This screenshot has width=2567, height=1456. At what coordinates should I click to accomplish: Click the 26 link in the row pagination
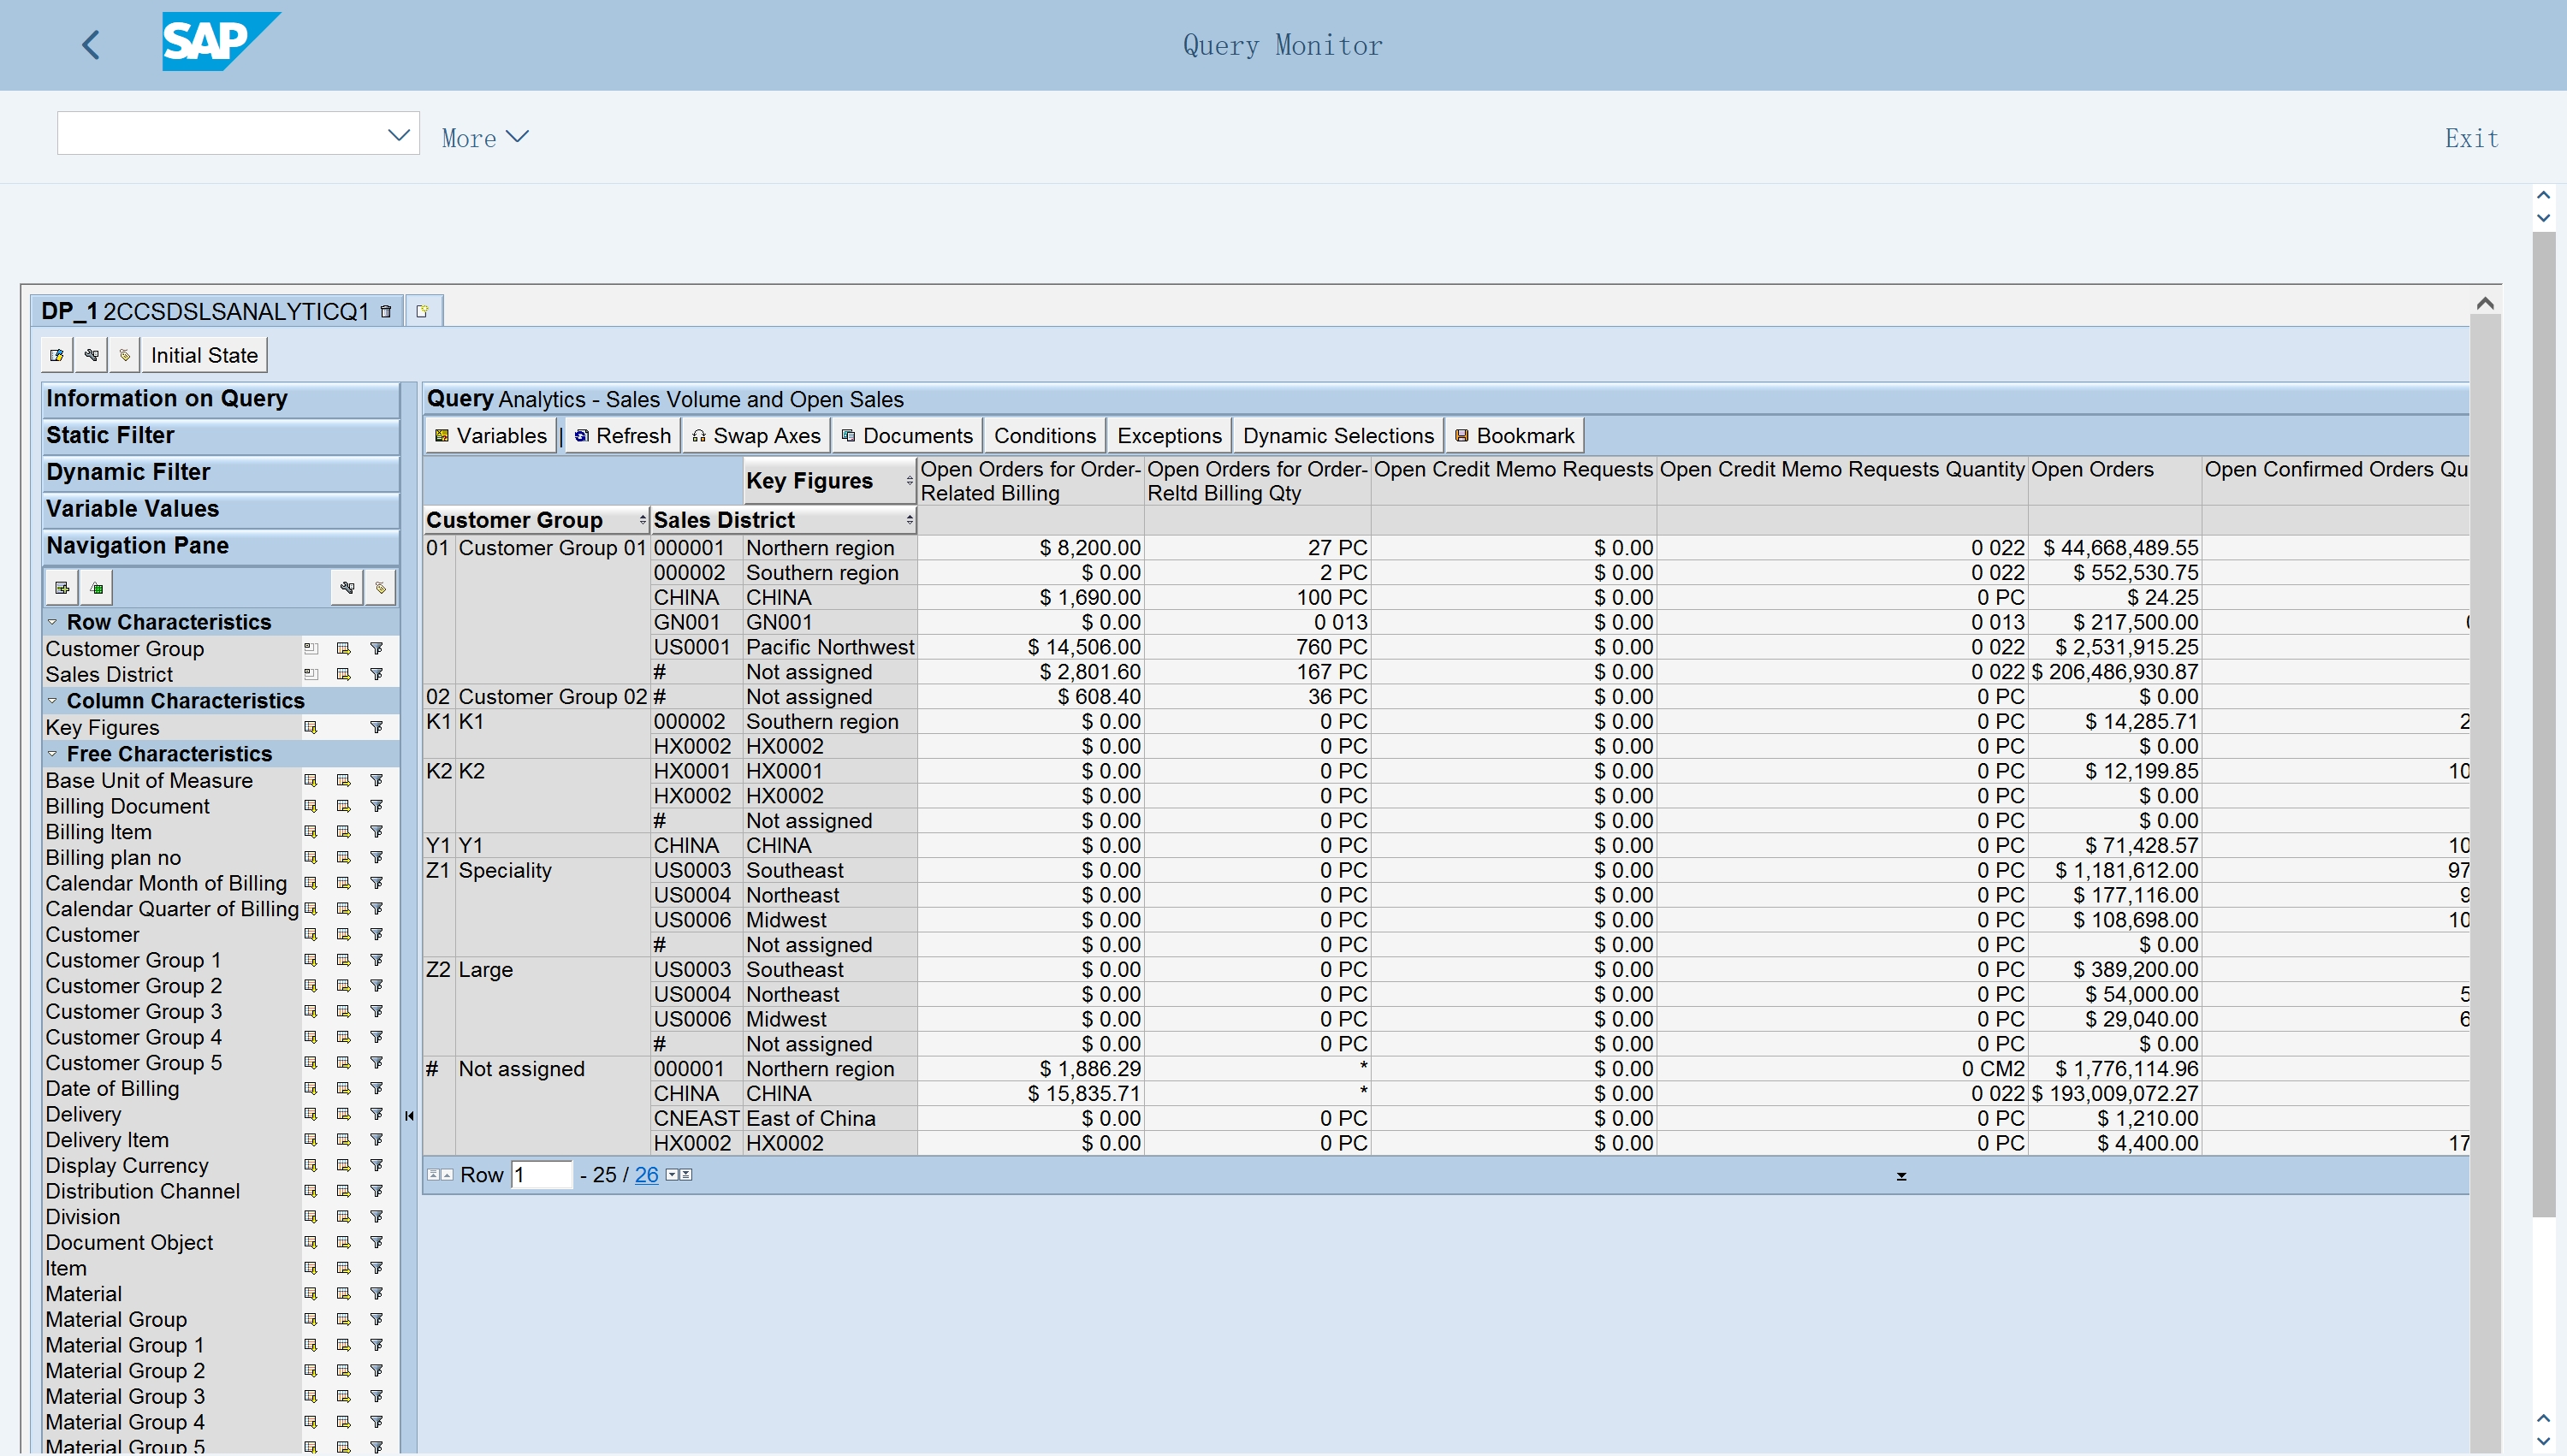click(x=646, y=1175)
